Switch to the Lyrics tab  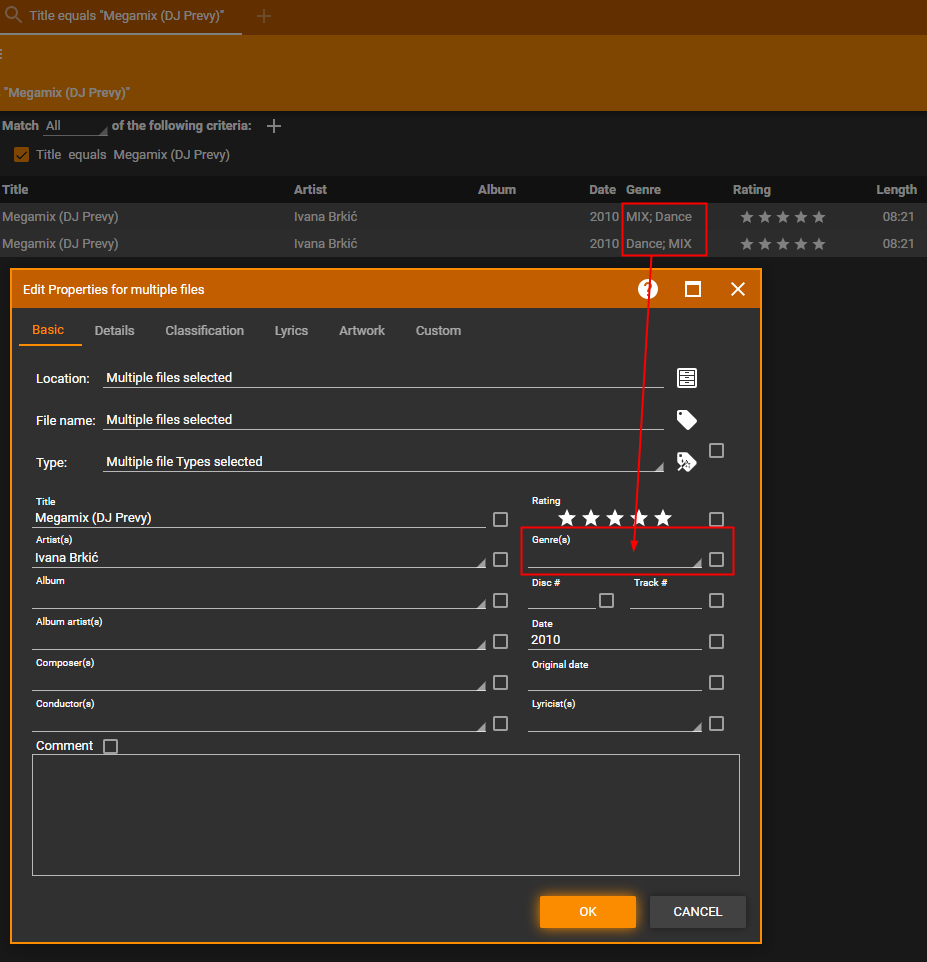(291, 331)
